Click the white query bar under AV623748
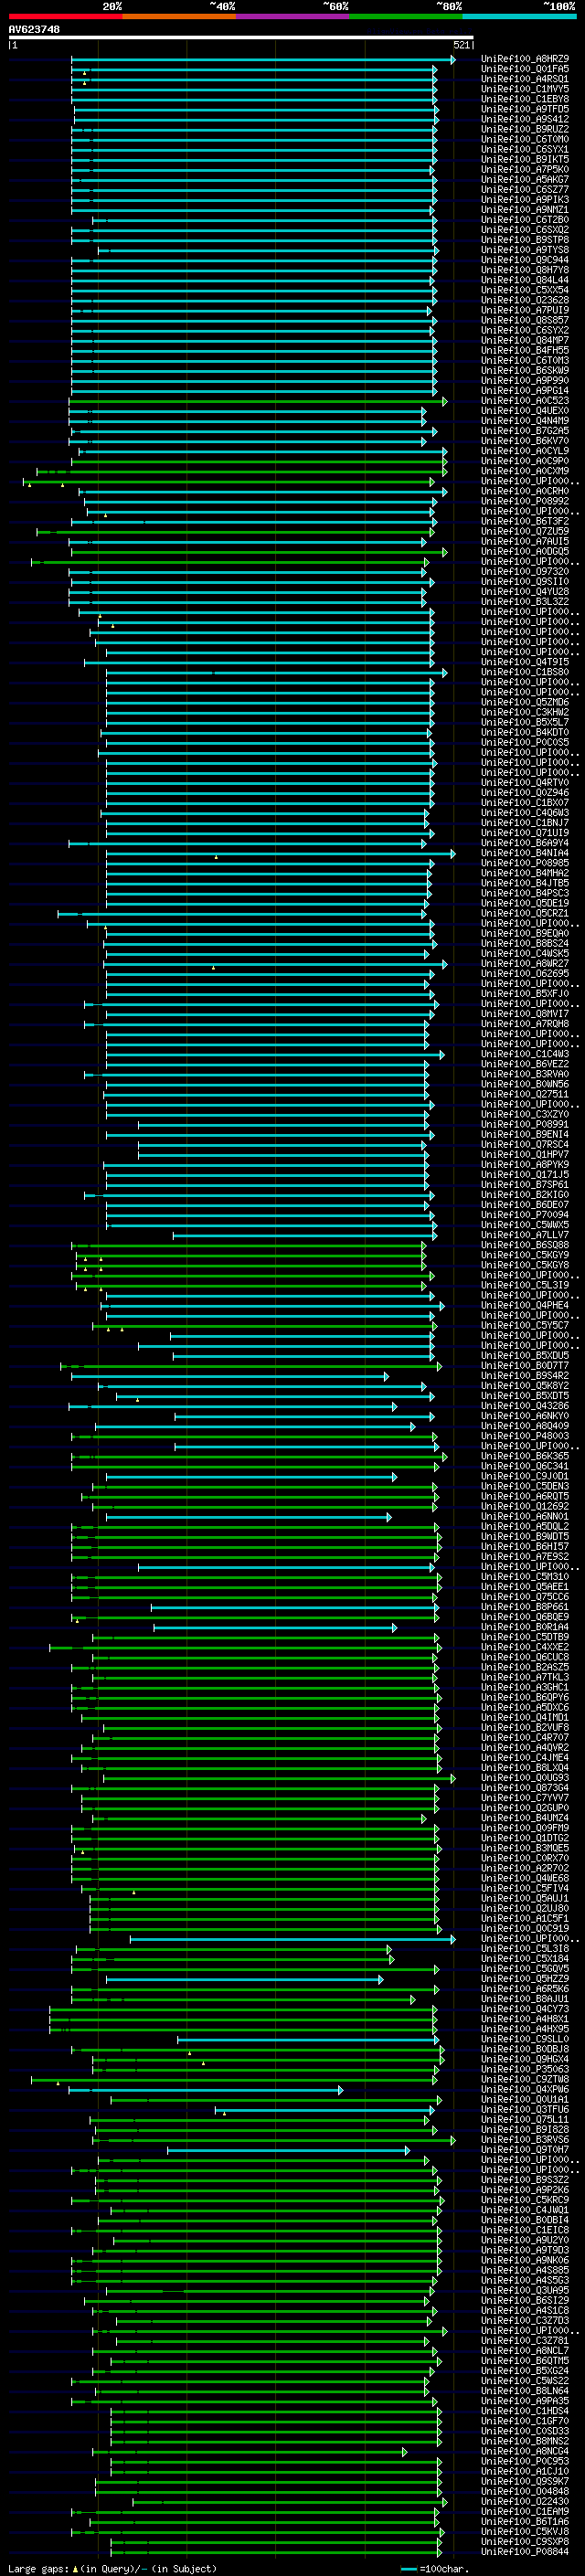Screen dimensions: 585x2576 click(241, 37)
